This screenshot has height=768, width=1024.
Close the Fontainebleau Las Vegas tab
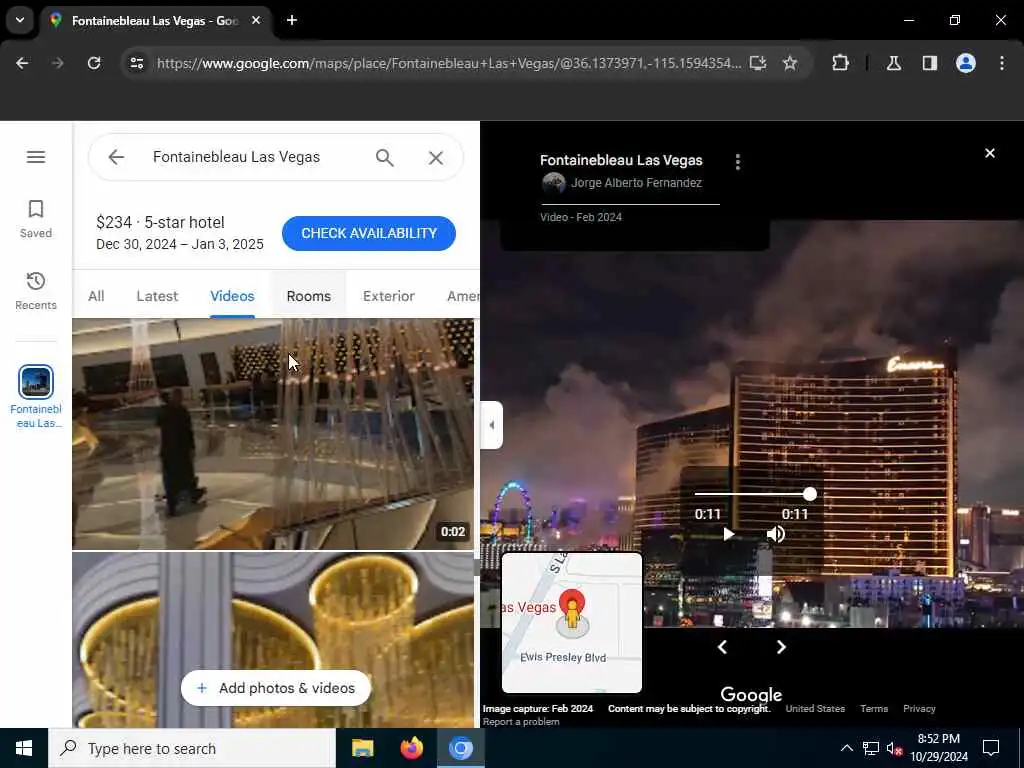tap(256, 20)
